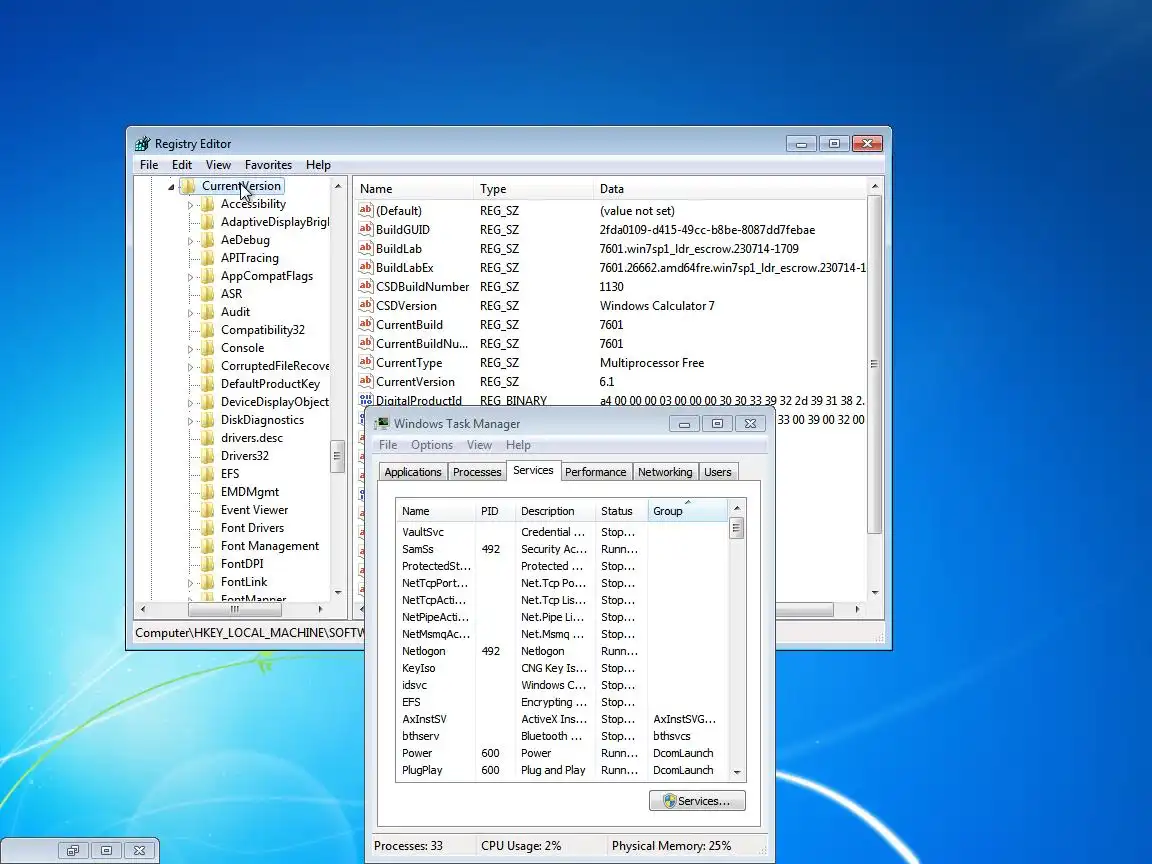Image resolution: width=1152 pixels, height=864 pixels.
Task: Click the BuildGUID string value icon
Action: coord(366,229)
